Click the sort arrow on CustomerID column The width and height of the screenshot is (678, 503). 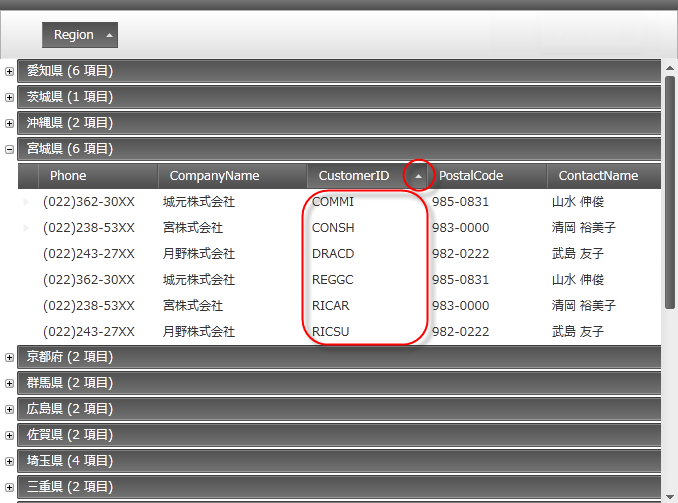pyautogui.click(x=419, y=176)
